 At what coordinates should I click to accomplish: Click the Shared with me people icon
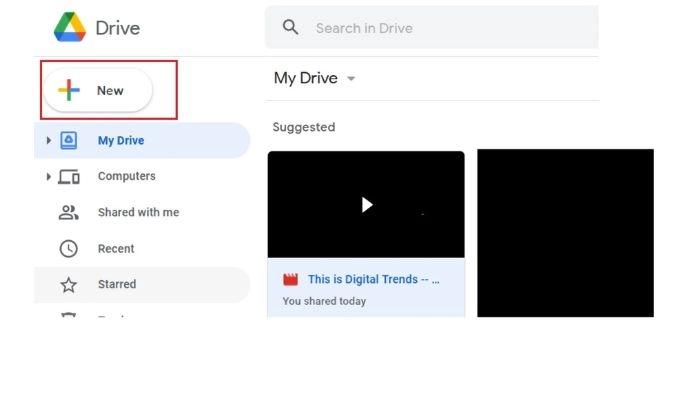(x=69, y=213)
